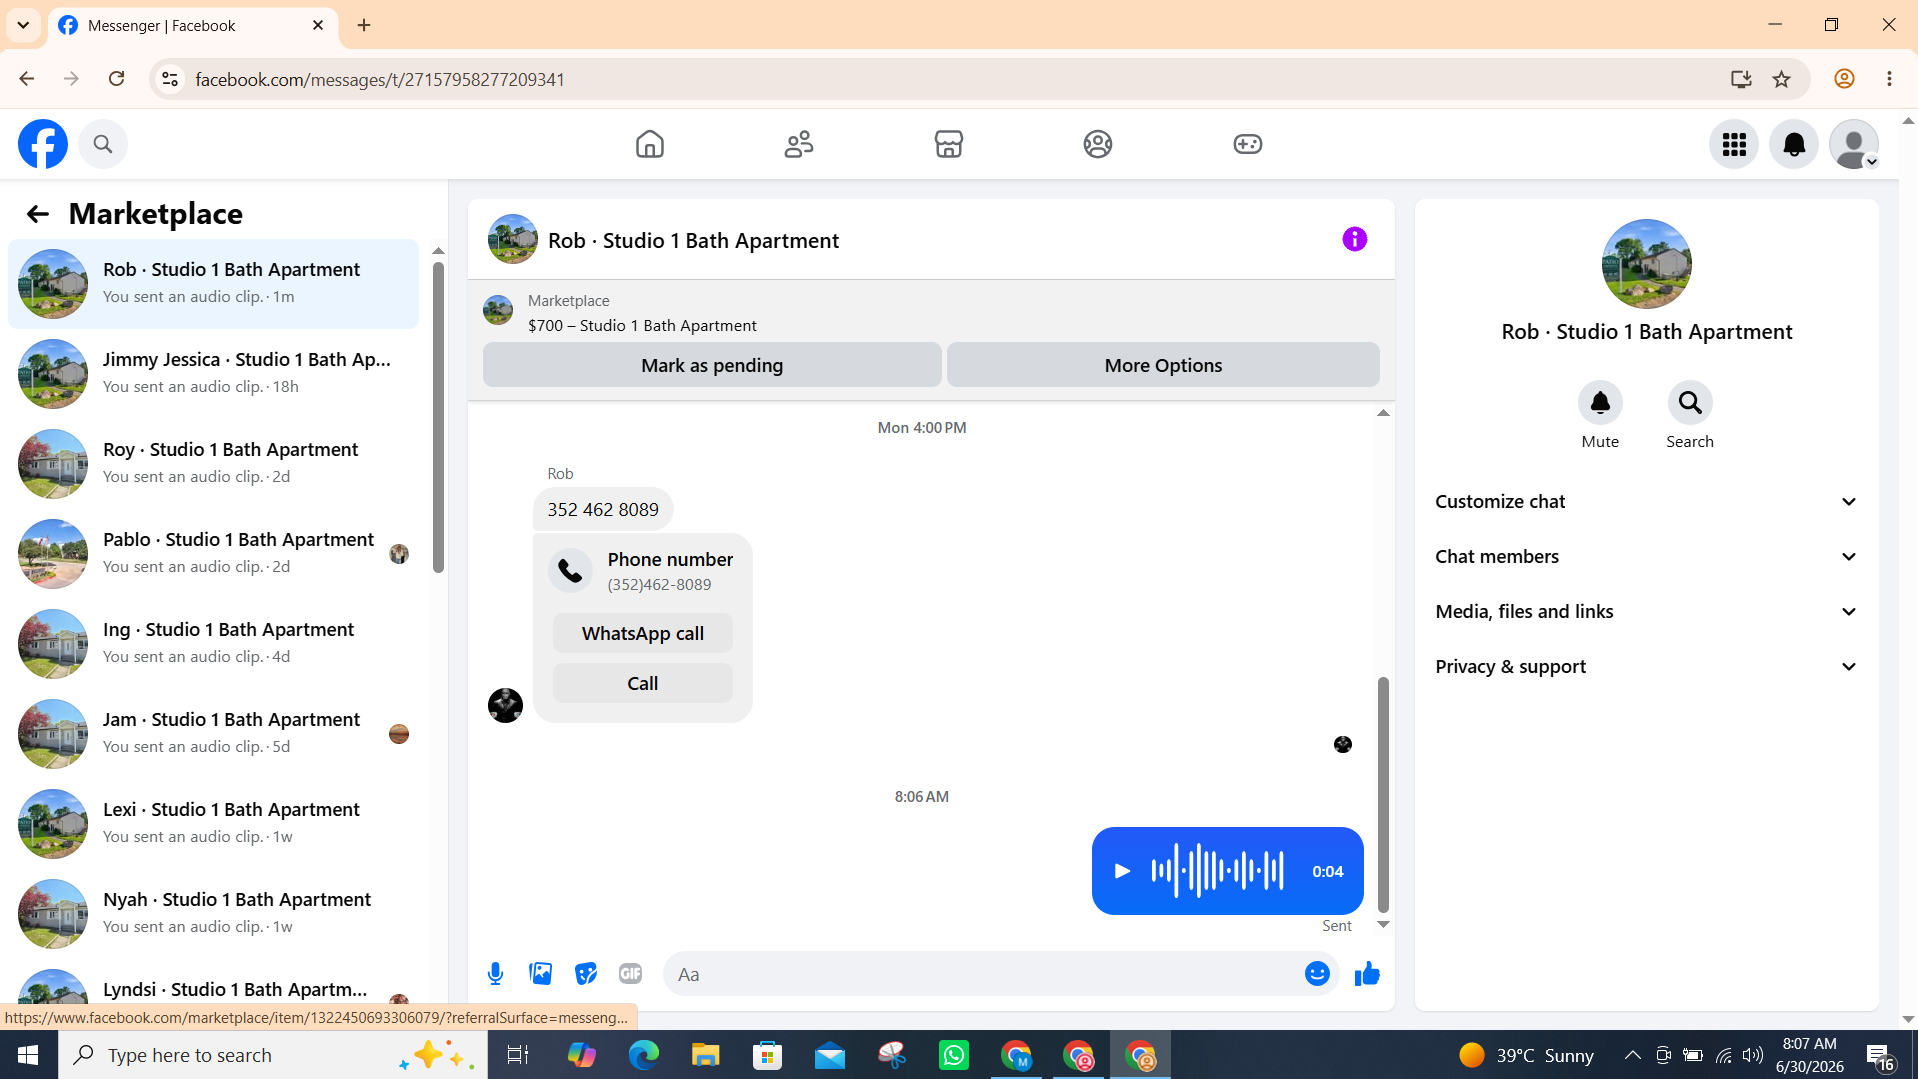Image resolution: width=1918 pixels, height=1079 pixels.
Task: Start a WhatsApp call to Rob
Action: 643,633
